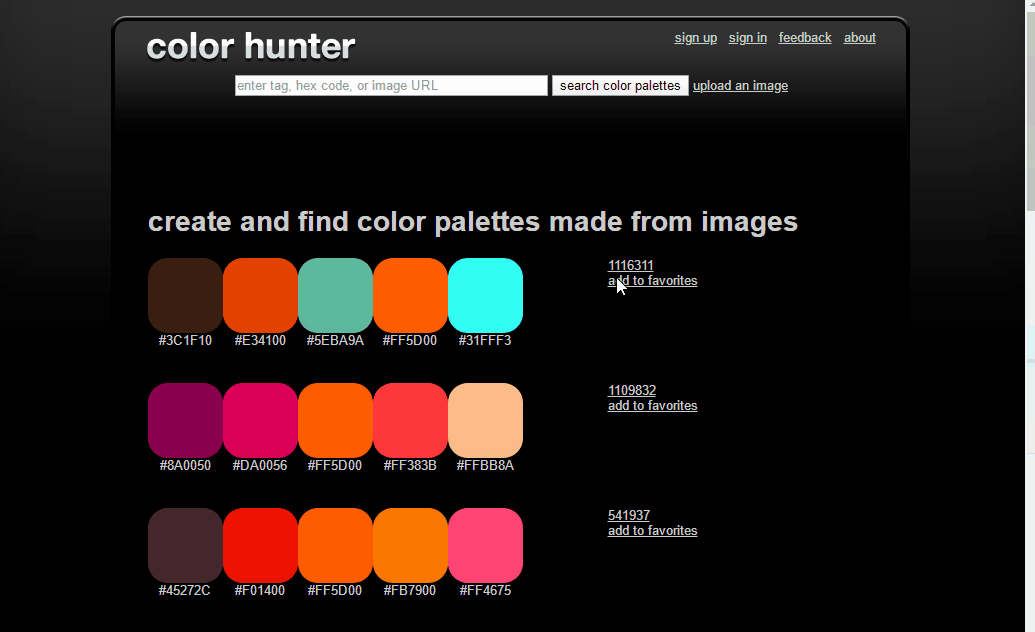Open the upload an image link
This screenshot has height=632, width=1035.
click(x=740, y=86)
